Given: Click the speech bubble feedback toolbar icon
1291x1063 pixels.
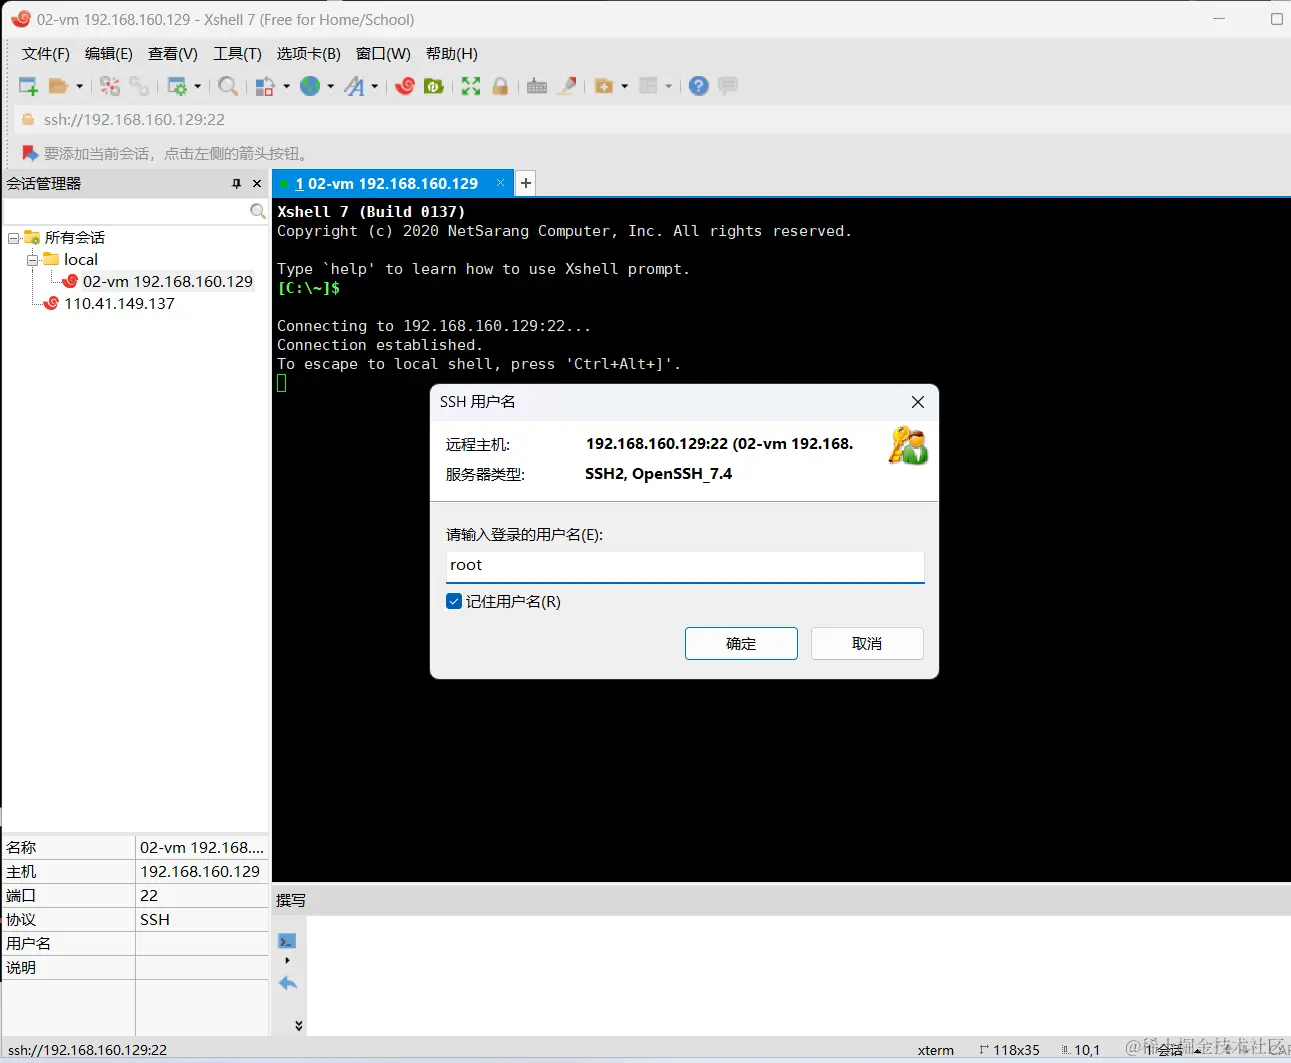Looking at the screenshot, I should [x=728, y=86].
